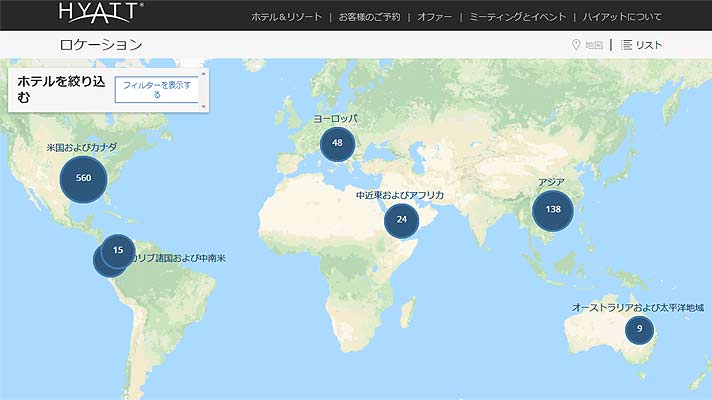The width and height of the screenshot is (712, 400).
Task: Click the Hyatt logo
Action: click(101, 13)
